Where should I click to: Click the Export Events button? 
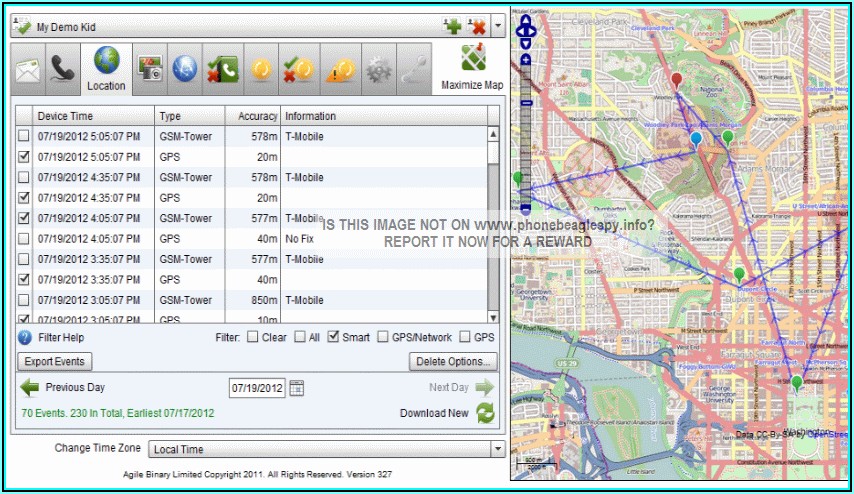coord(55,361)
